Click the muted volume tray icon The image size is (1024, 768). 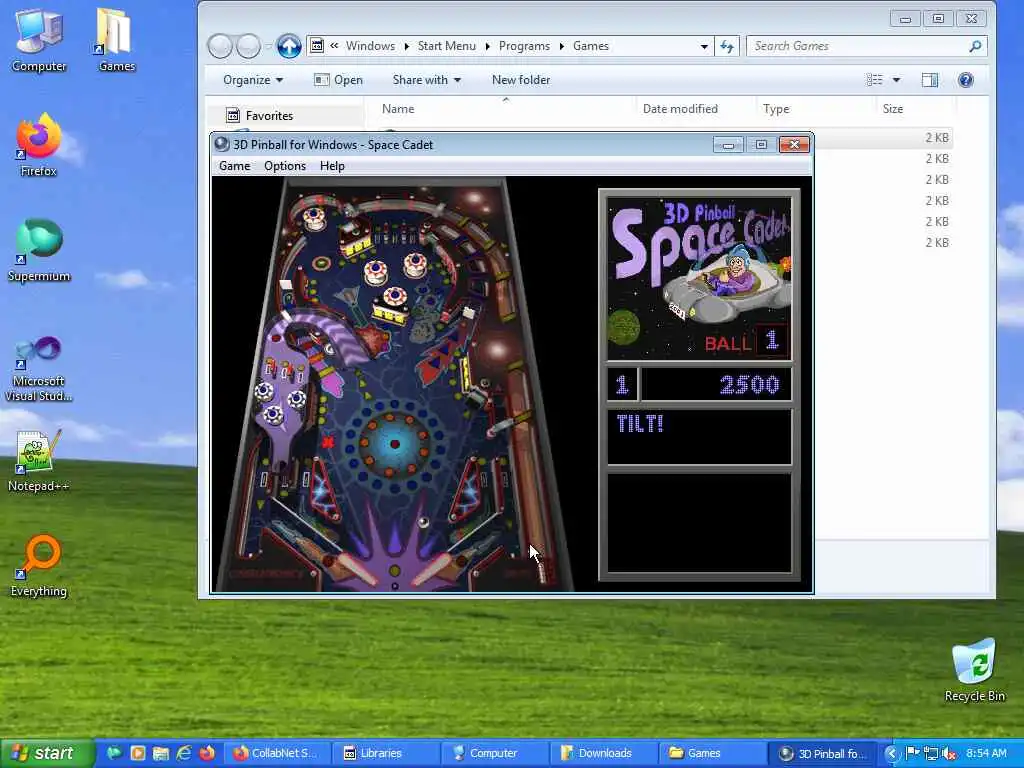949,754
